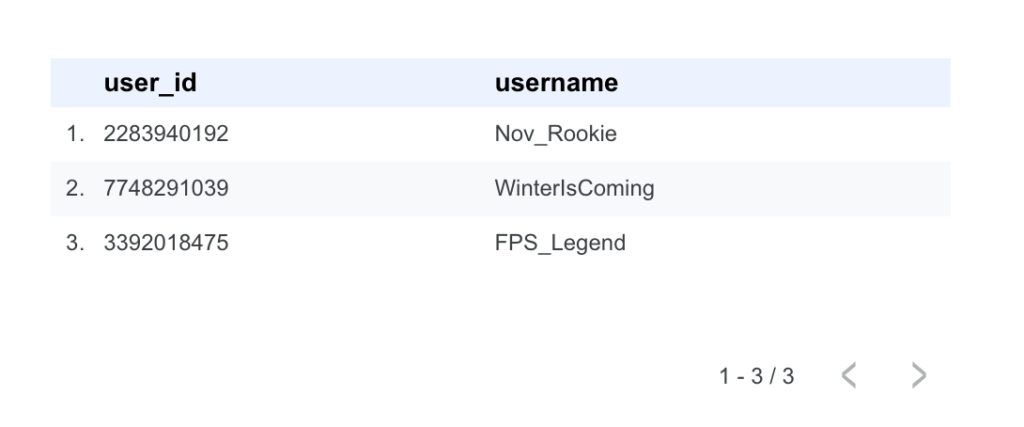The height and width of the screenshot is (427, 1024).
Task: Go to the next results page
Action: tap(919, 376)
